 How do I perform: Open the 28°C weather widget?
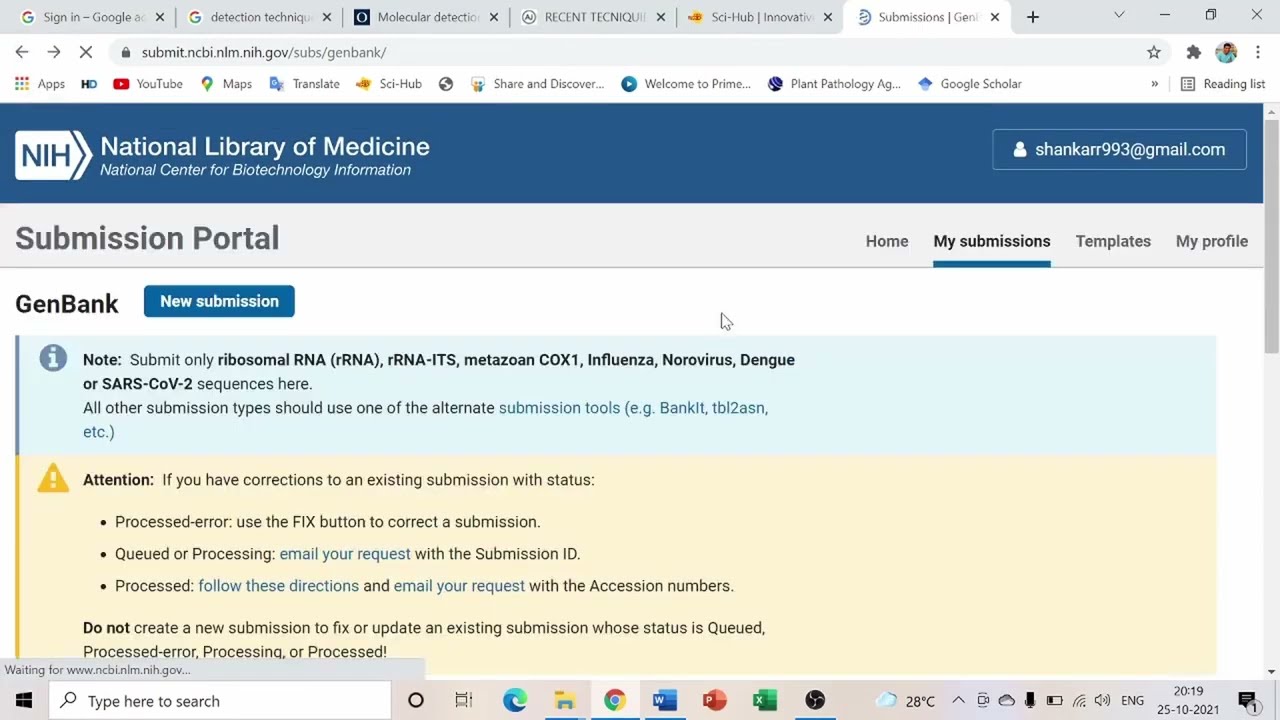pos(906,701)
